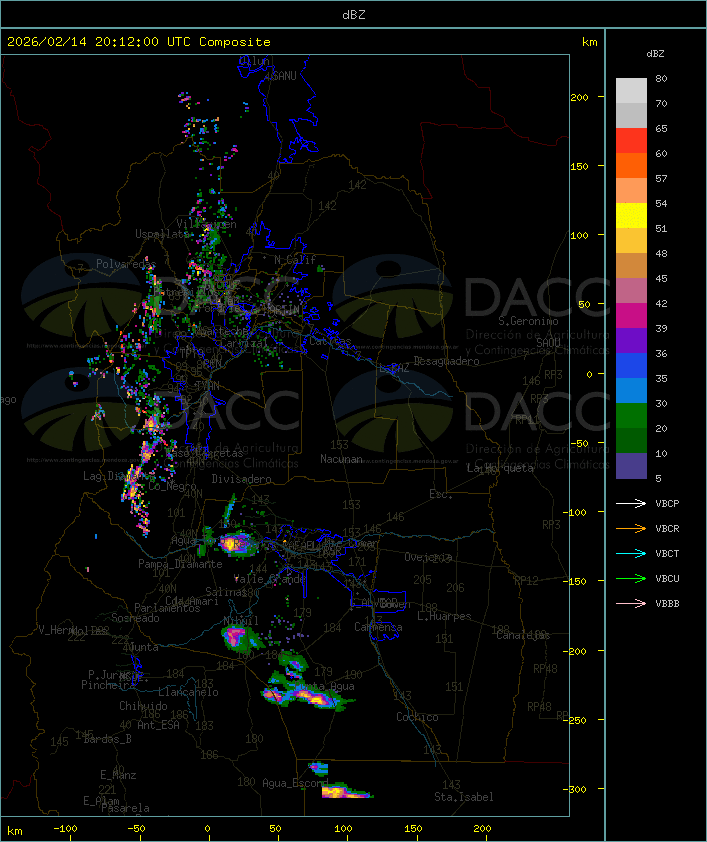
Task: Click the Bardas_B place label
Action: pyautogui.click(x=107, y=739)
